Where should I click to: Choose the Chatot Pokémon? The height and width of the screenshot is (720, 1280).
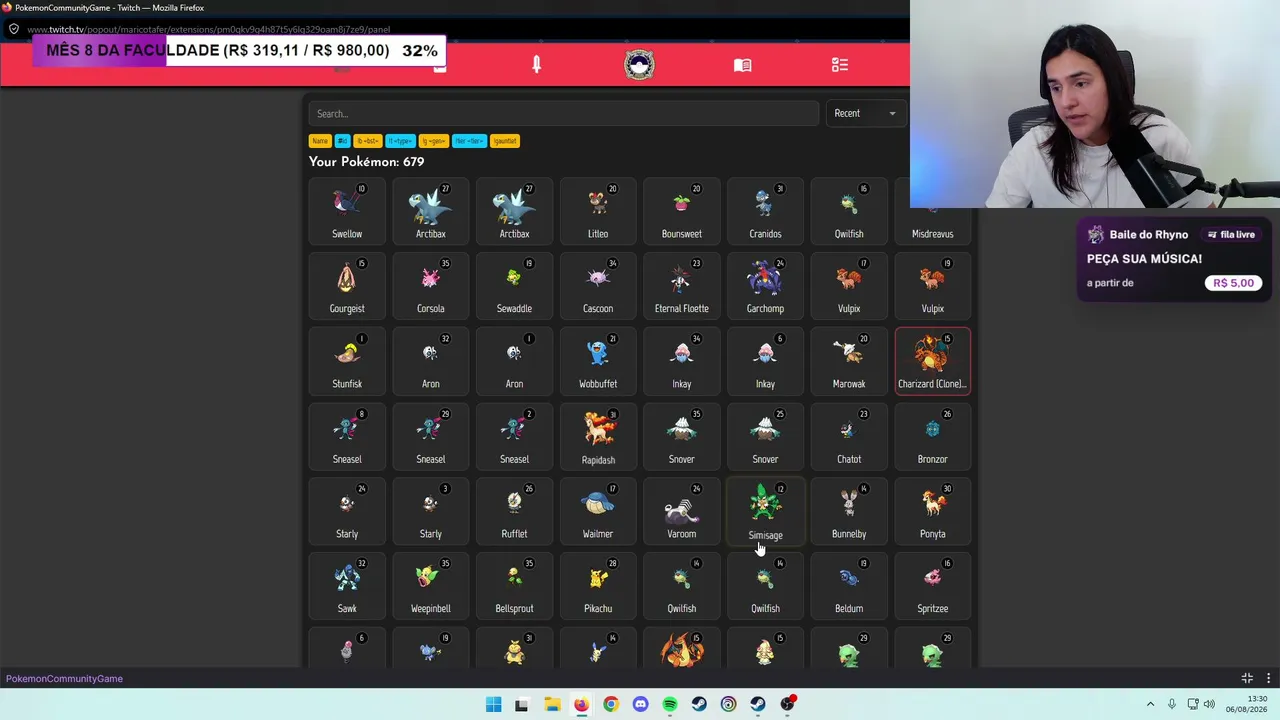[849, 437]
